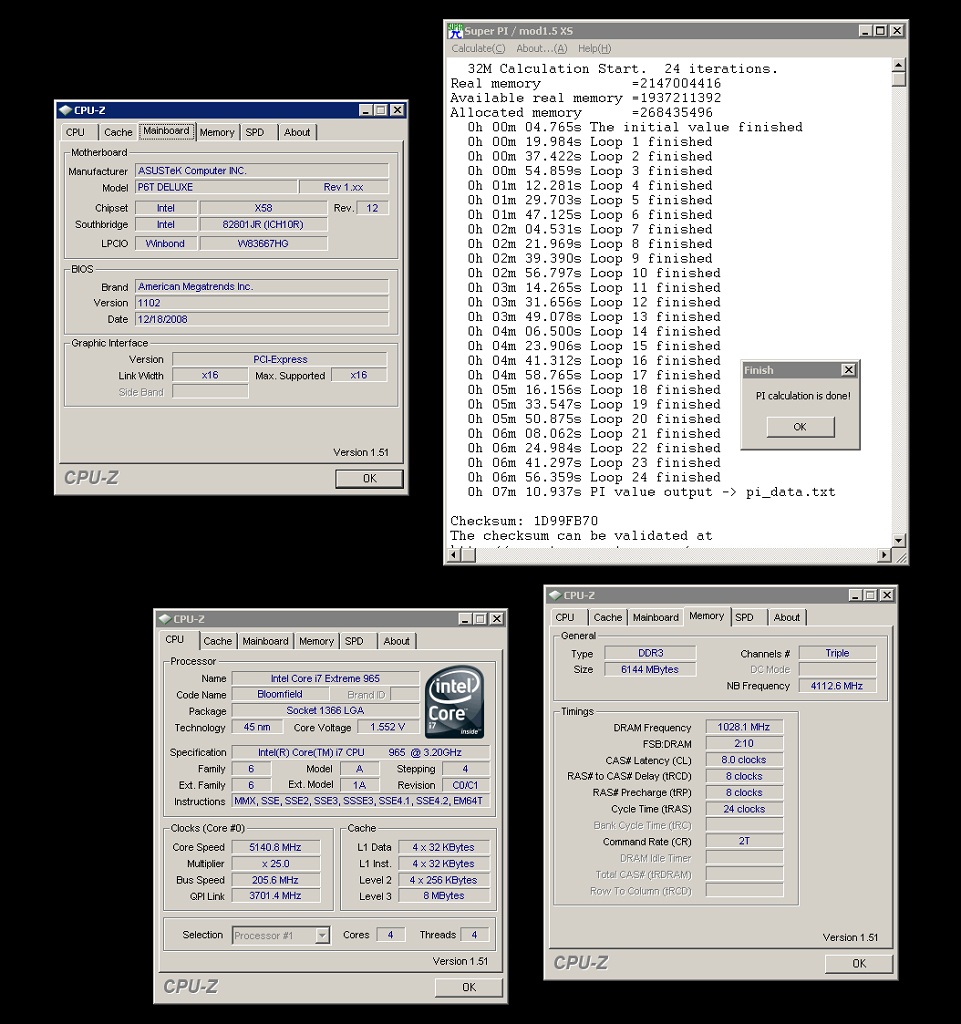Click the BIOS version 1102 field

[x=262, y=303]
